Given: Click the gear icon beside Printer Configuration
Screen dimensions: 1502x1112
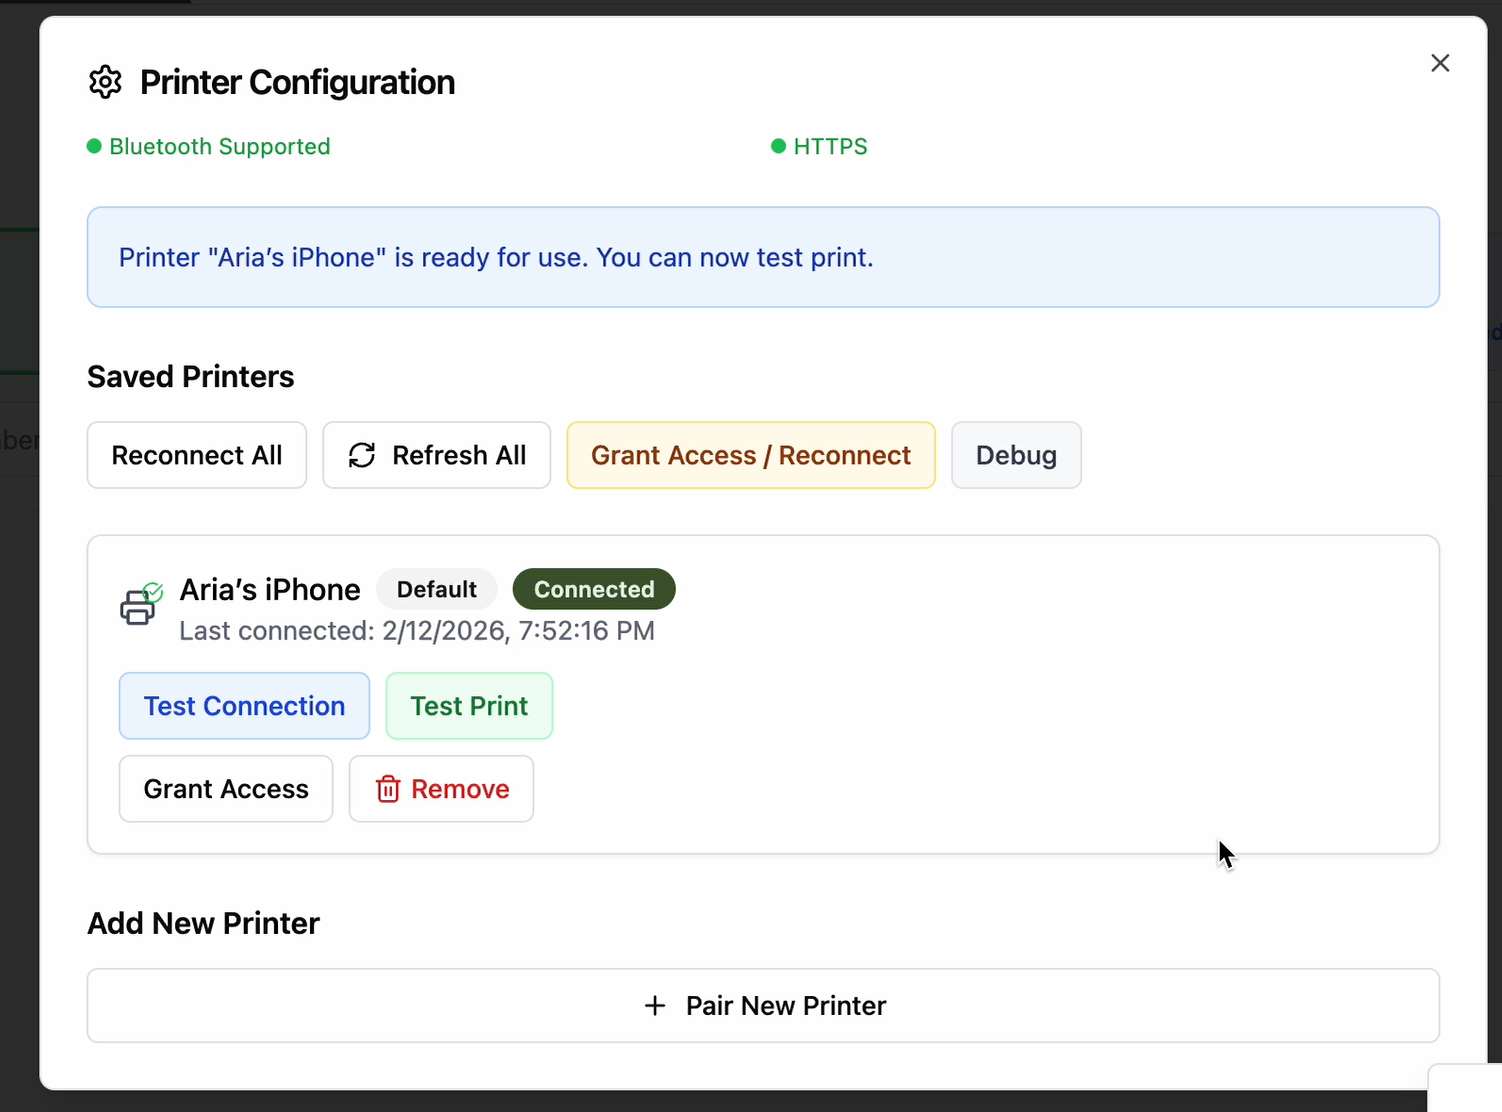Looking at the screenshot, I should (105, 82).
